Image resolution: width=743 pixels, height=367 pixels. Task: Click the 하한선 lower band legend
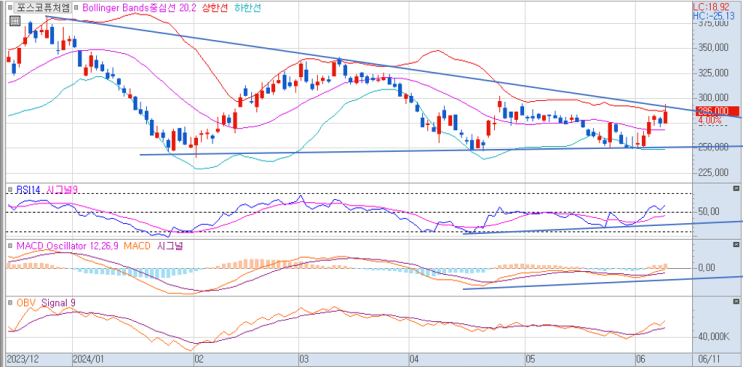click(x=247, y=8)
